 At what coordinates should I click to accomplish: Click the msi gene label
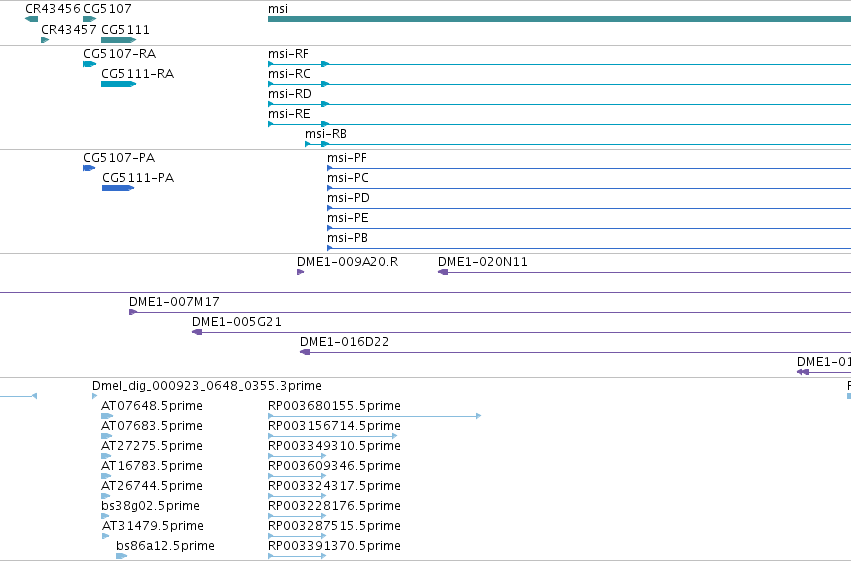278,9
